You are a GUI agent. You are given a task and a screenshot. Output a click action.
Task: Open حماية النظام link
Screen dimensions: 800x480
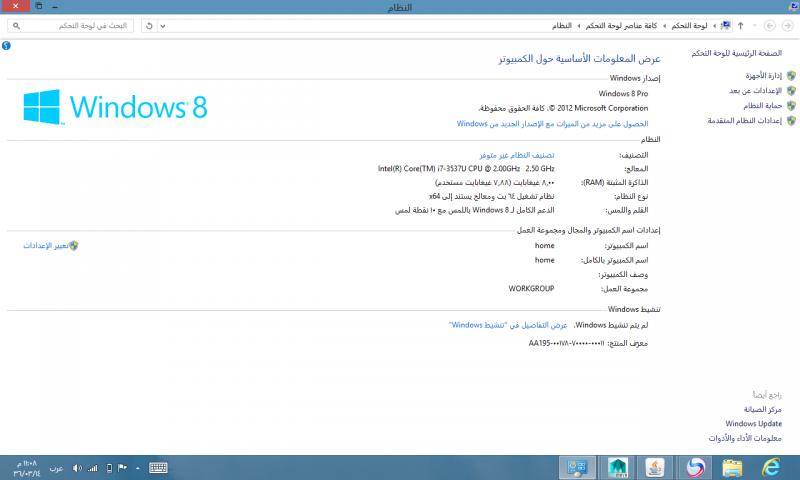pos(762,106)
